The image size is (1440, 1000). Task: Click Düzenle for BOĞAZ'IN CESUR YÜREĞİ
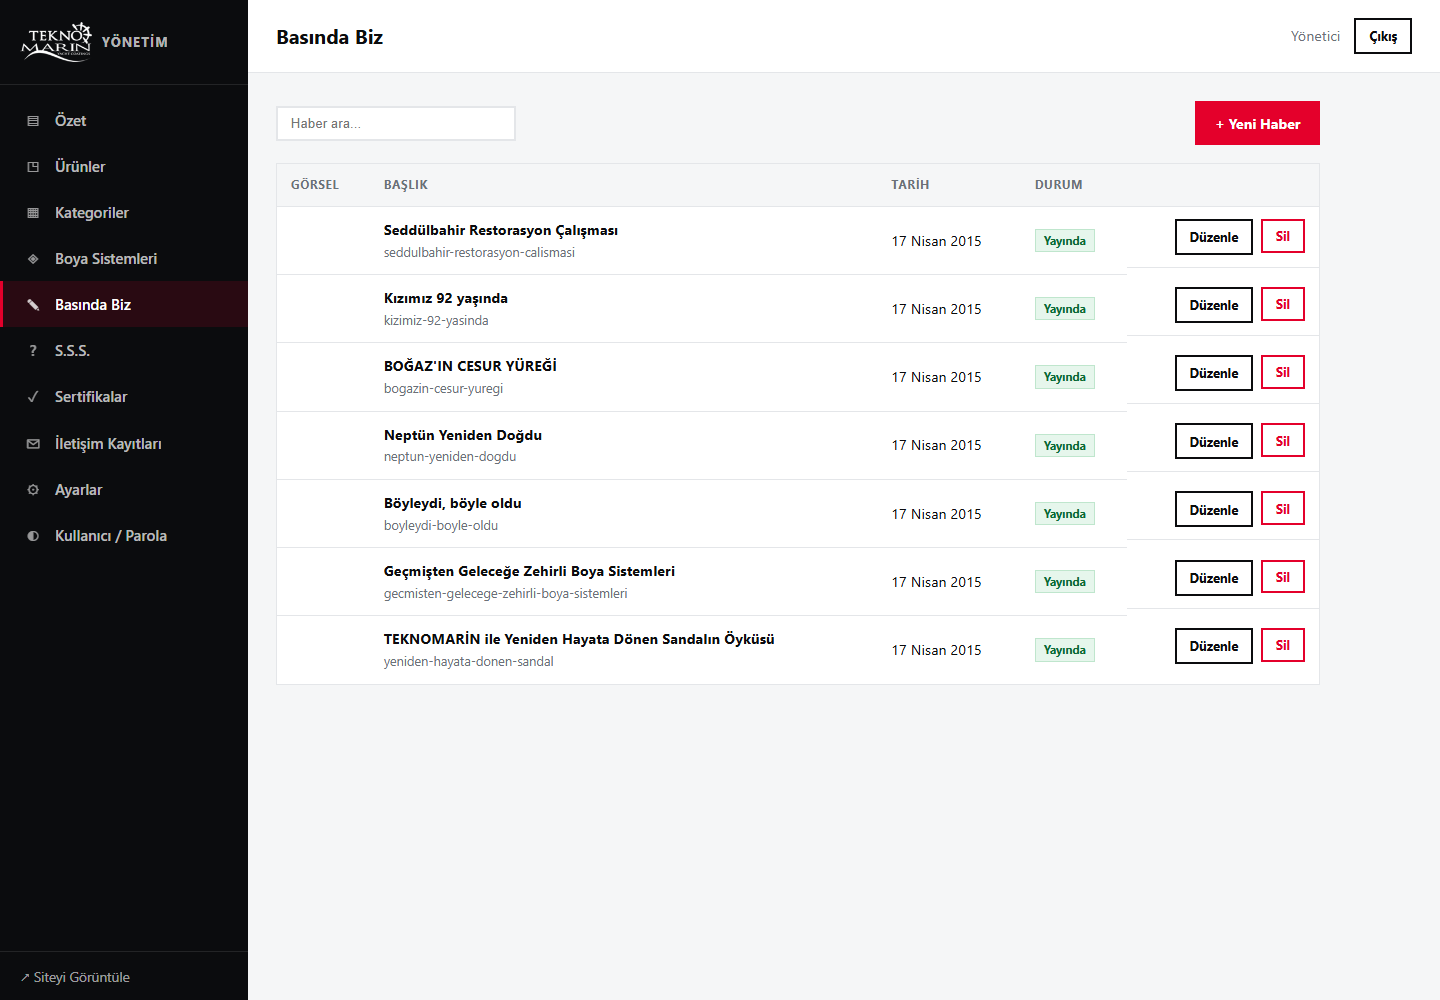(1214, 373)
